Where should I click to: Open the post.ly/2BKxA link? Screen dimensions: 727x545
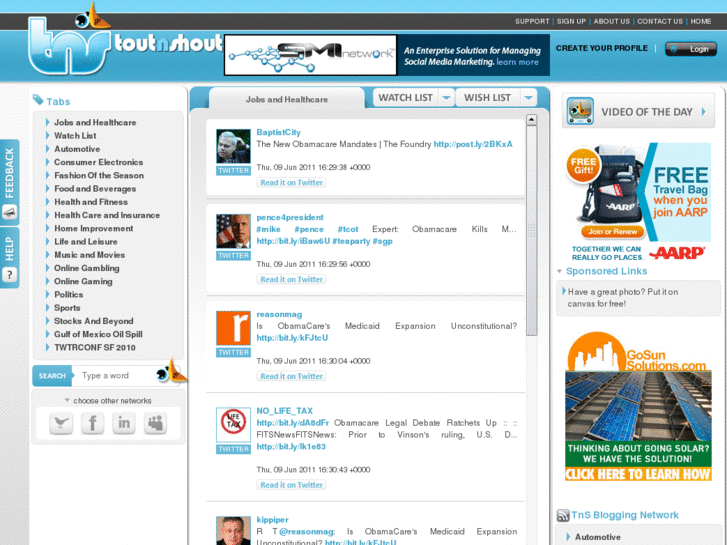[473, 144]
